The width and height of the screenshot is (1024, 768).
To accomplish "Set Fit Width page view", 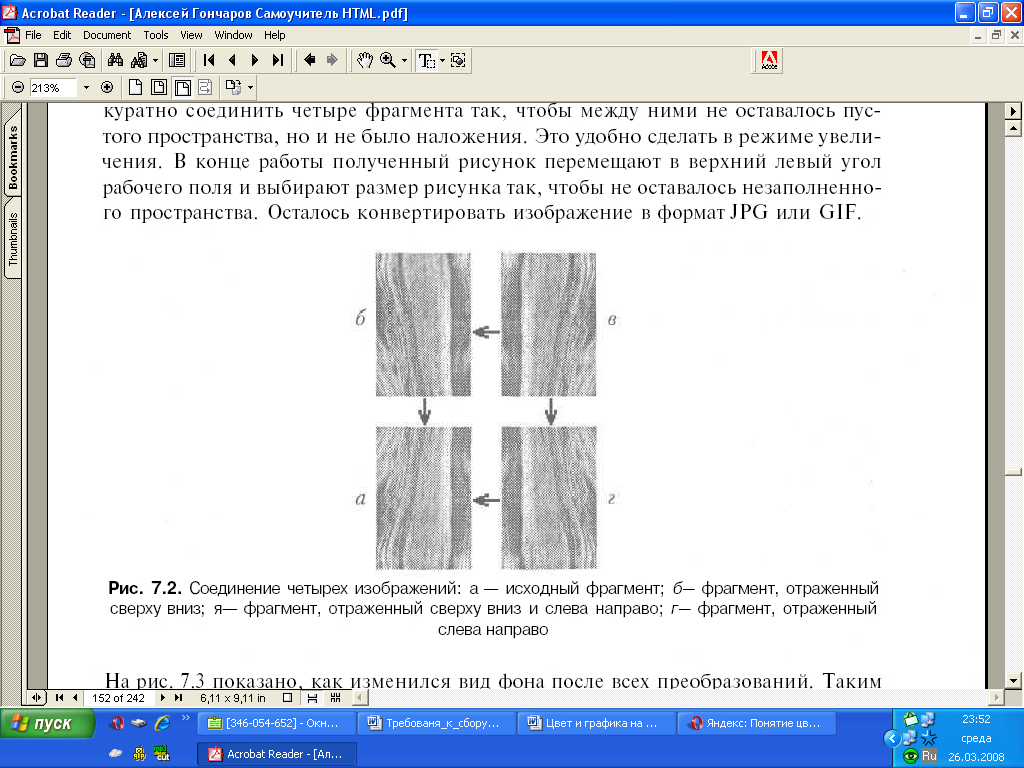I will pos(182,87).
